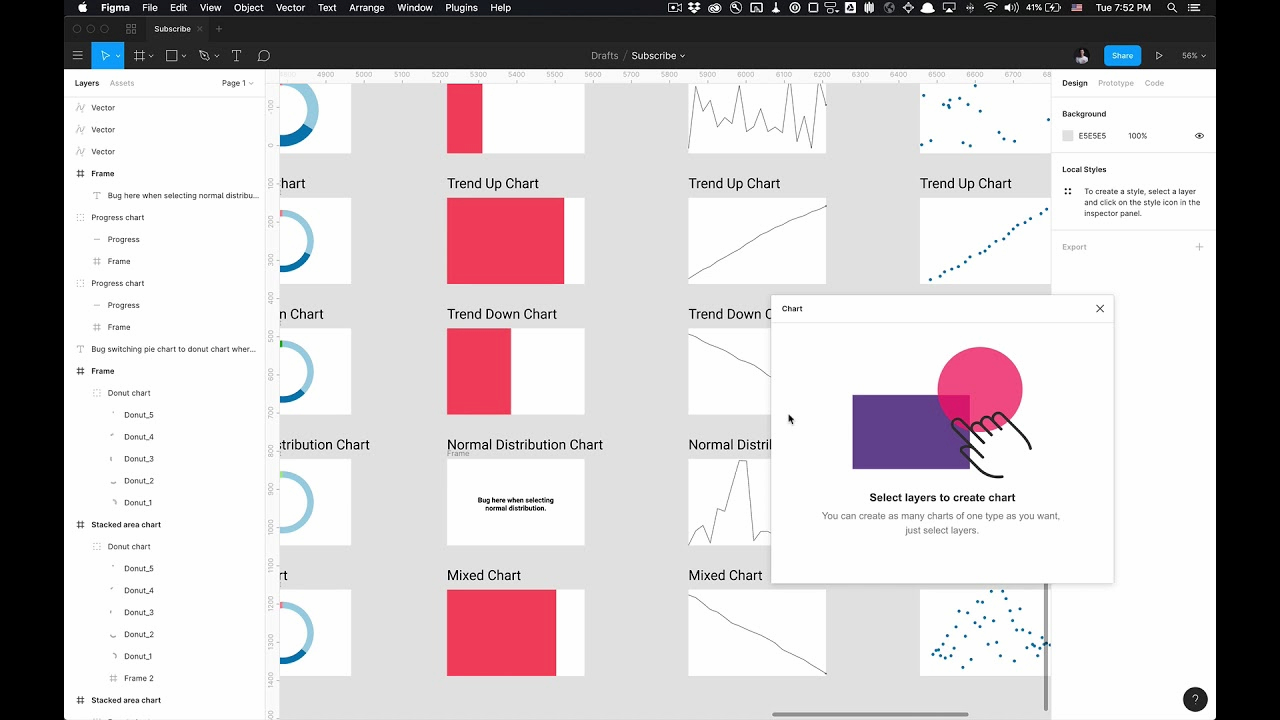1280x720 pixels.
Task: Click the Present play icon
Action: click(1159, 56)
